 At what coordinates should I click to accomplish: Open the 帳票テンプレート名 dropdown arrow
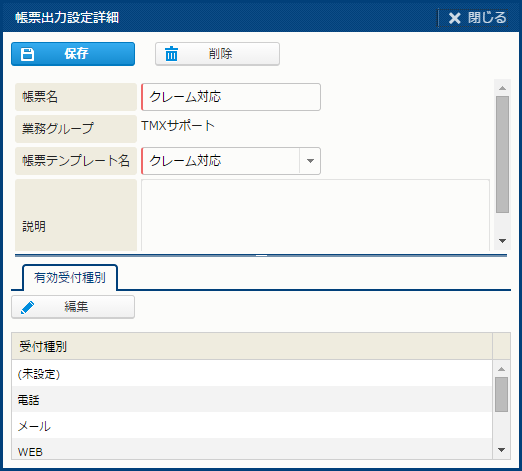click(310, 161)
